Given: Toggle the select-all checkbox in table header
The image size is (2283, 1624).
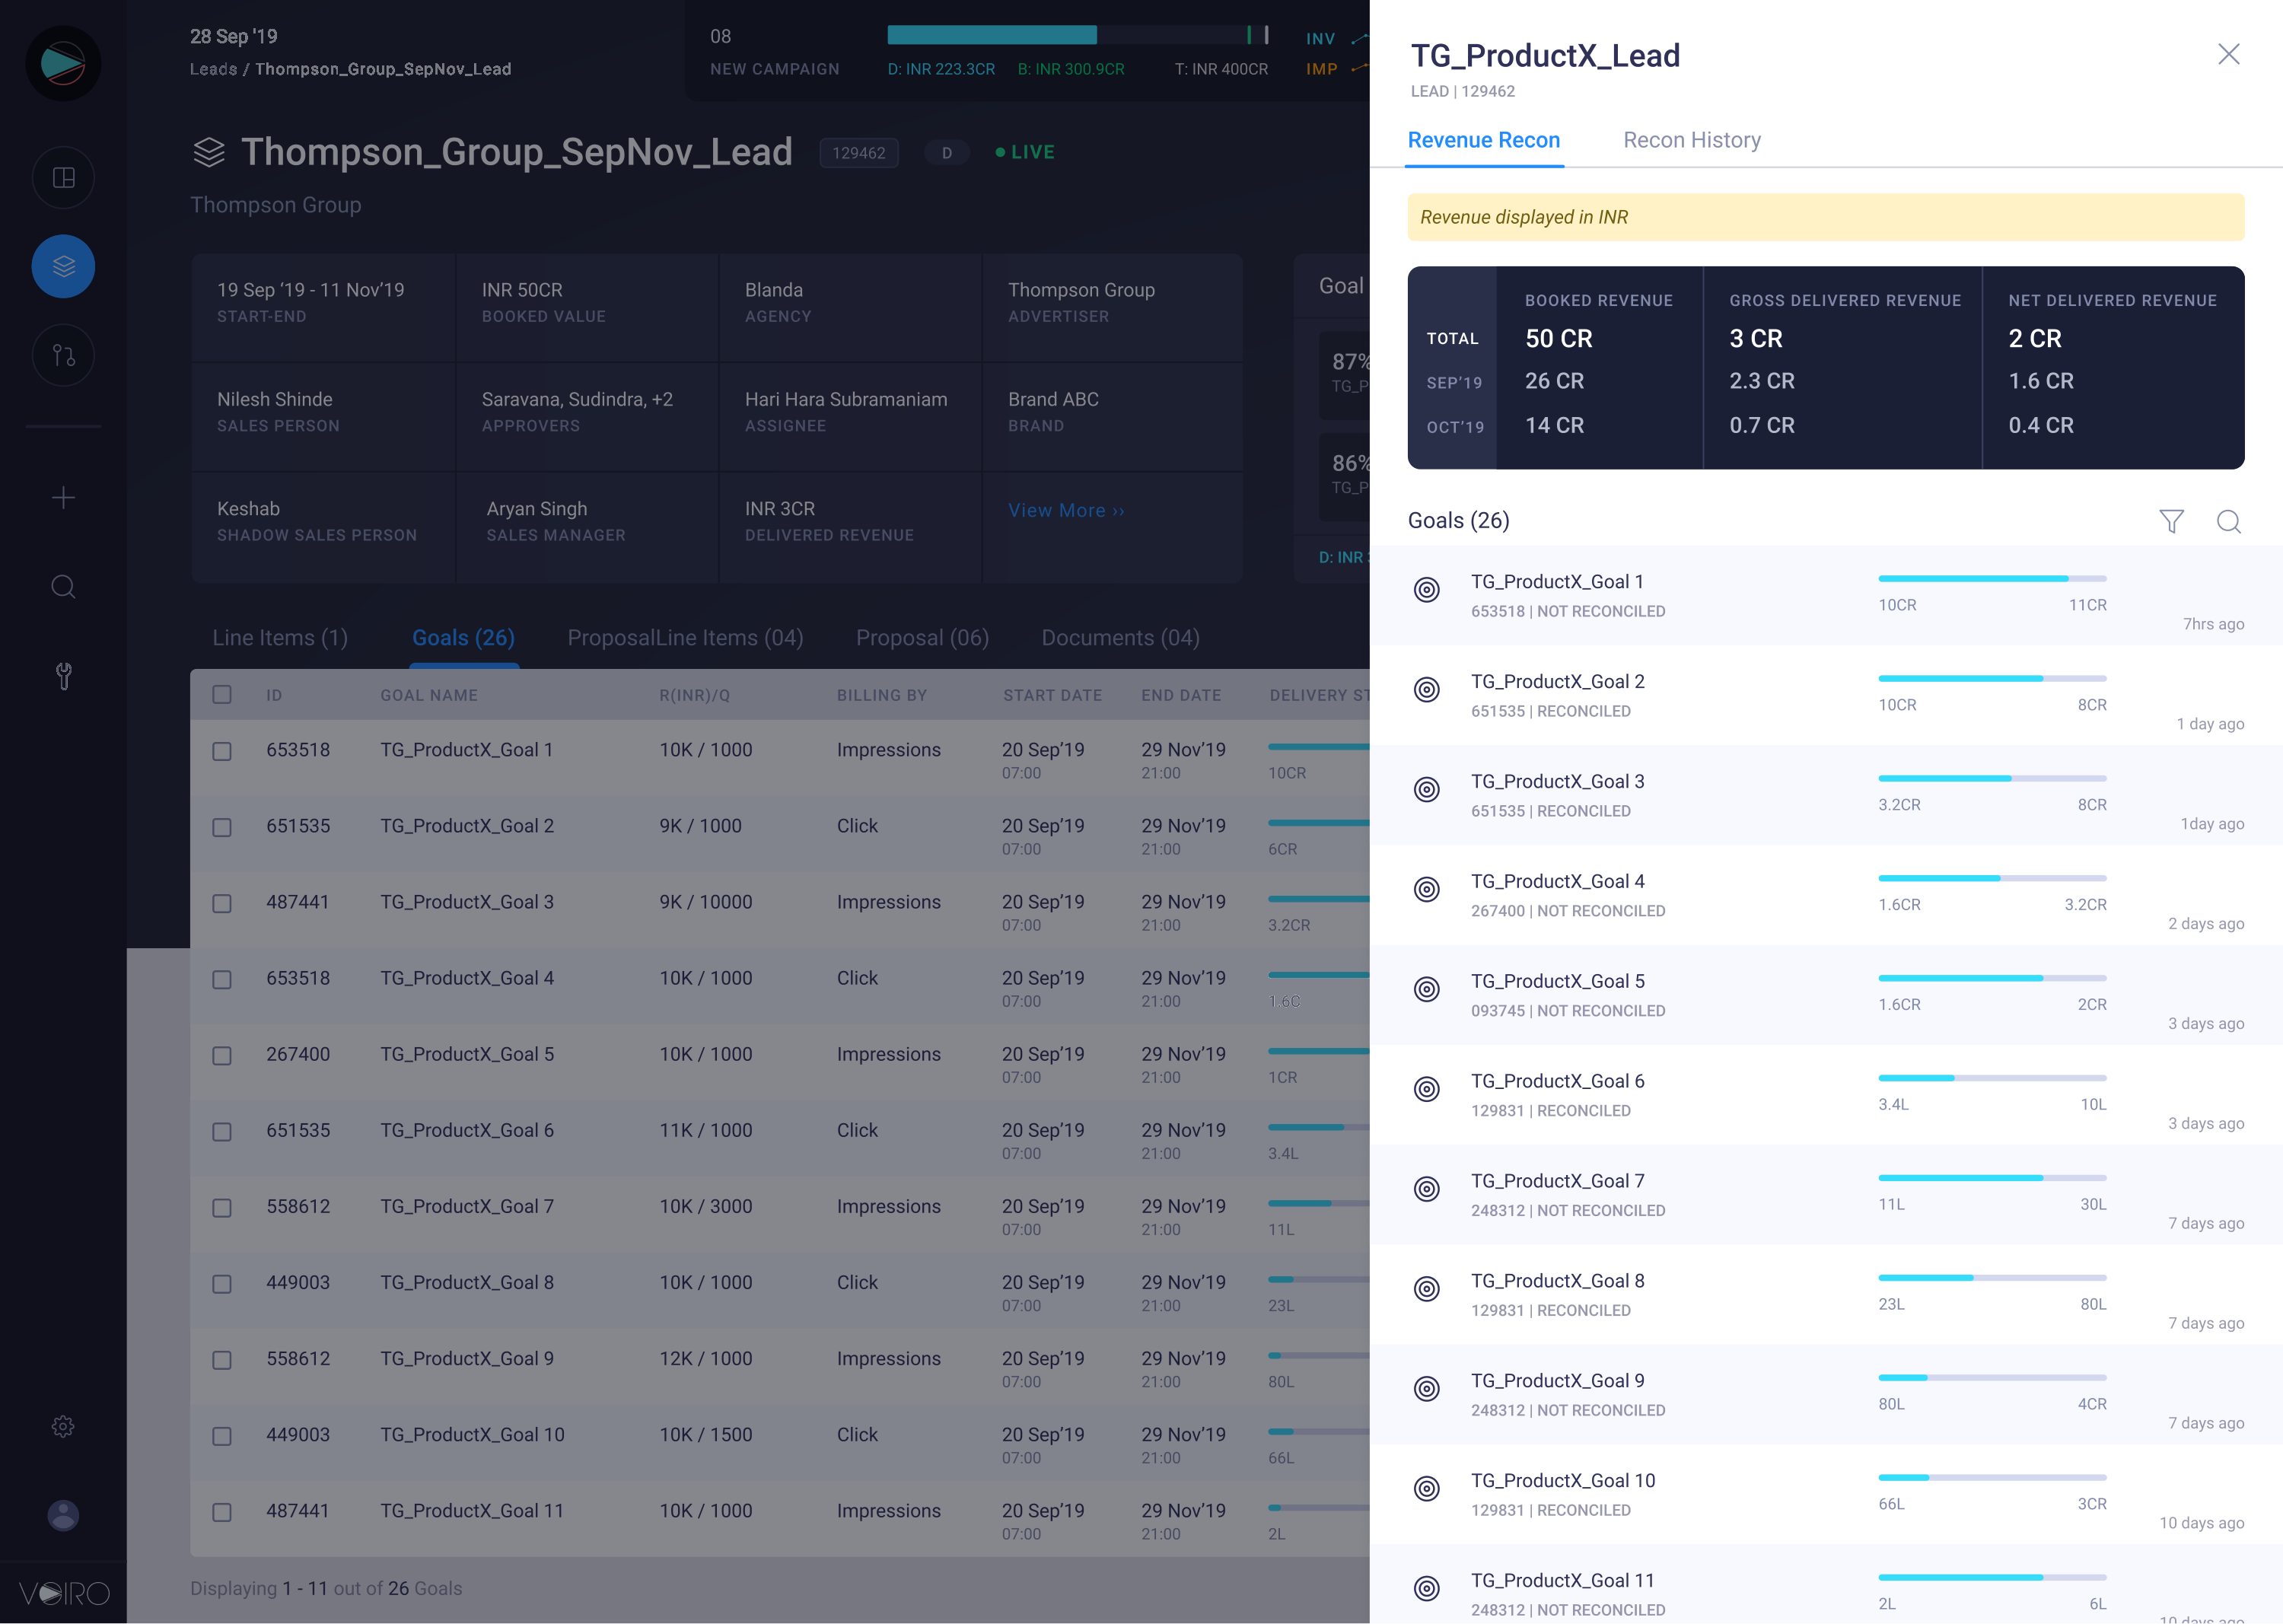Looking at the screenshot, I should 222,695.
